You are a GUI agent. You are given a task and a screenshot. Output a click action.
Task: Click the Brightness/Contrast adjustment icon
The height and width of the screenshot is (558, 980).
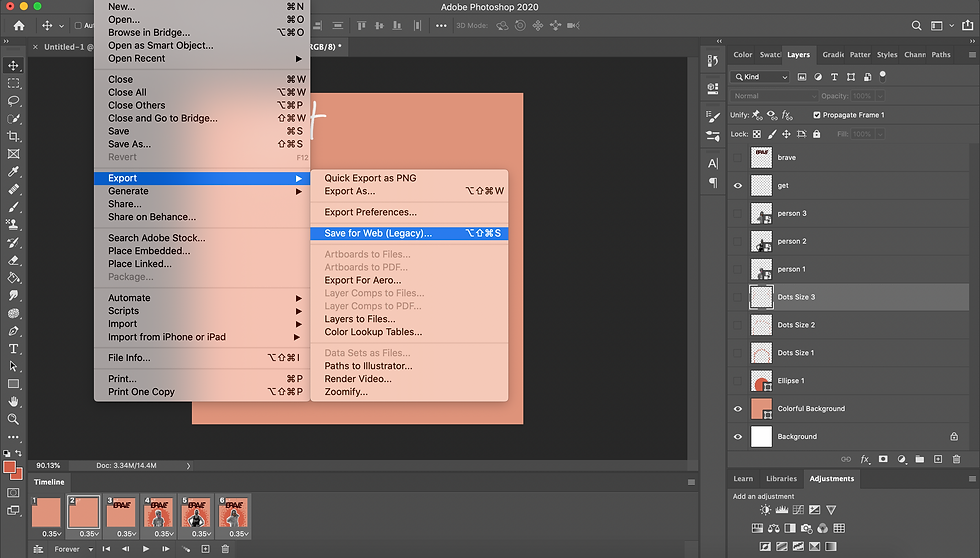click(x=765, y=510)
